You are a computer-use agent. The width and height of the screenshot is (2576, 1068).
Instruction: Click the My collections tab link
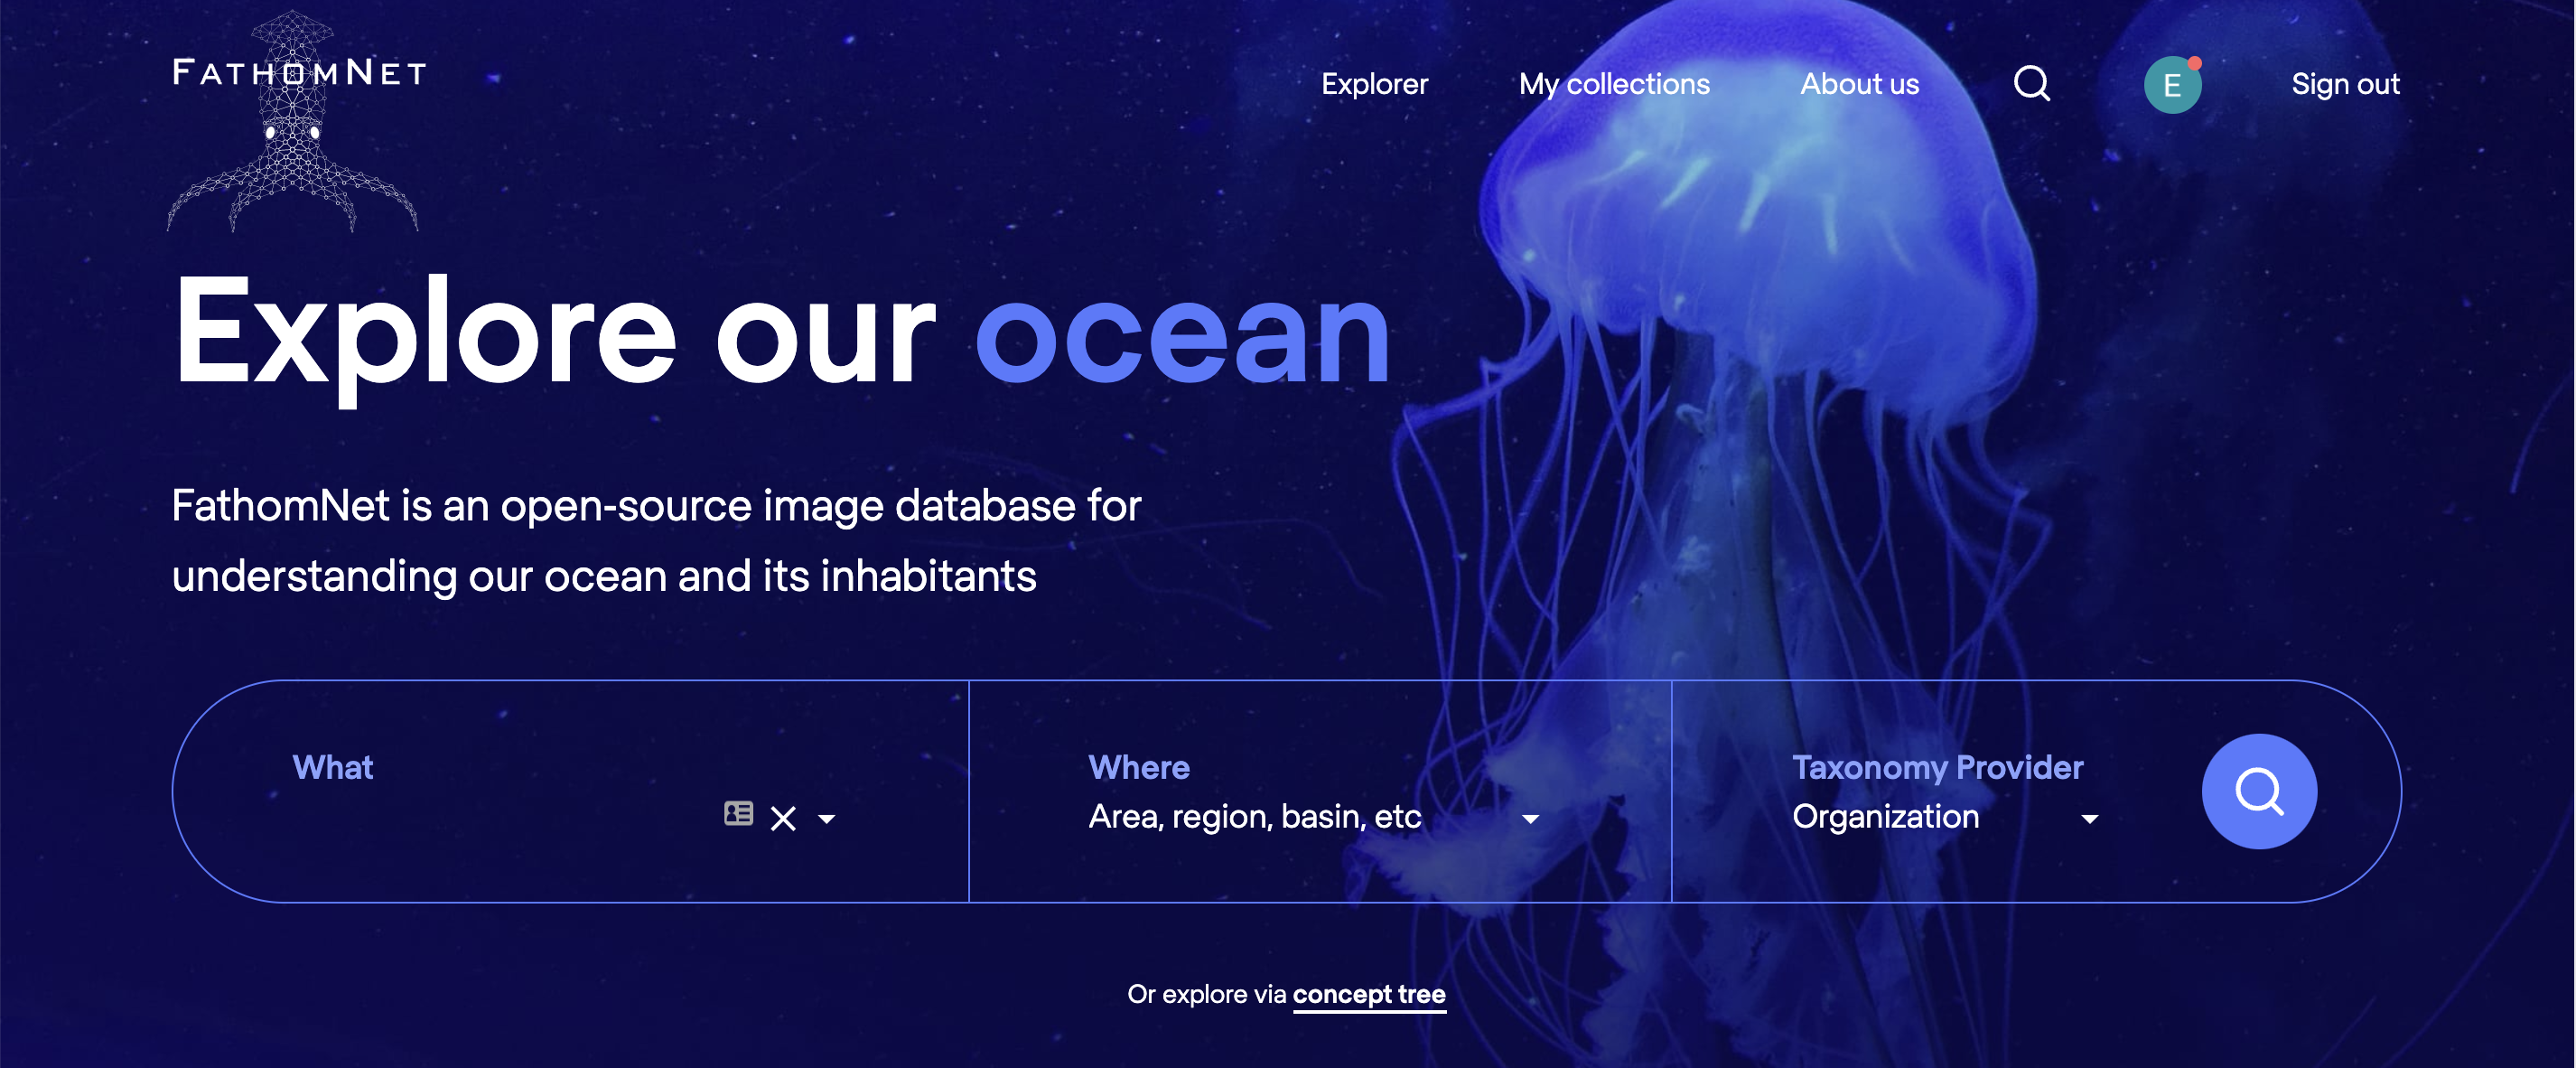[1613, 84]
